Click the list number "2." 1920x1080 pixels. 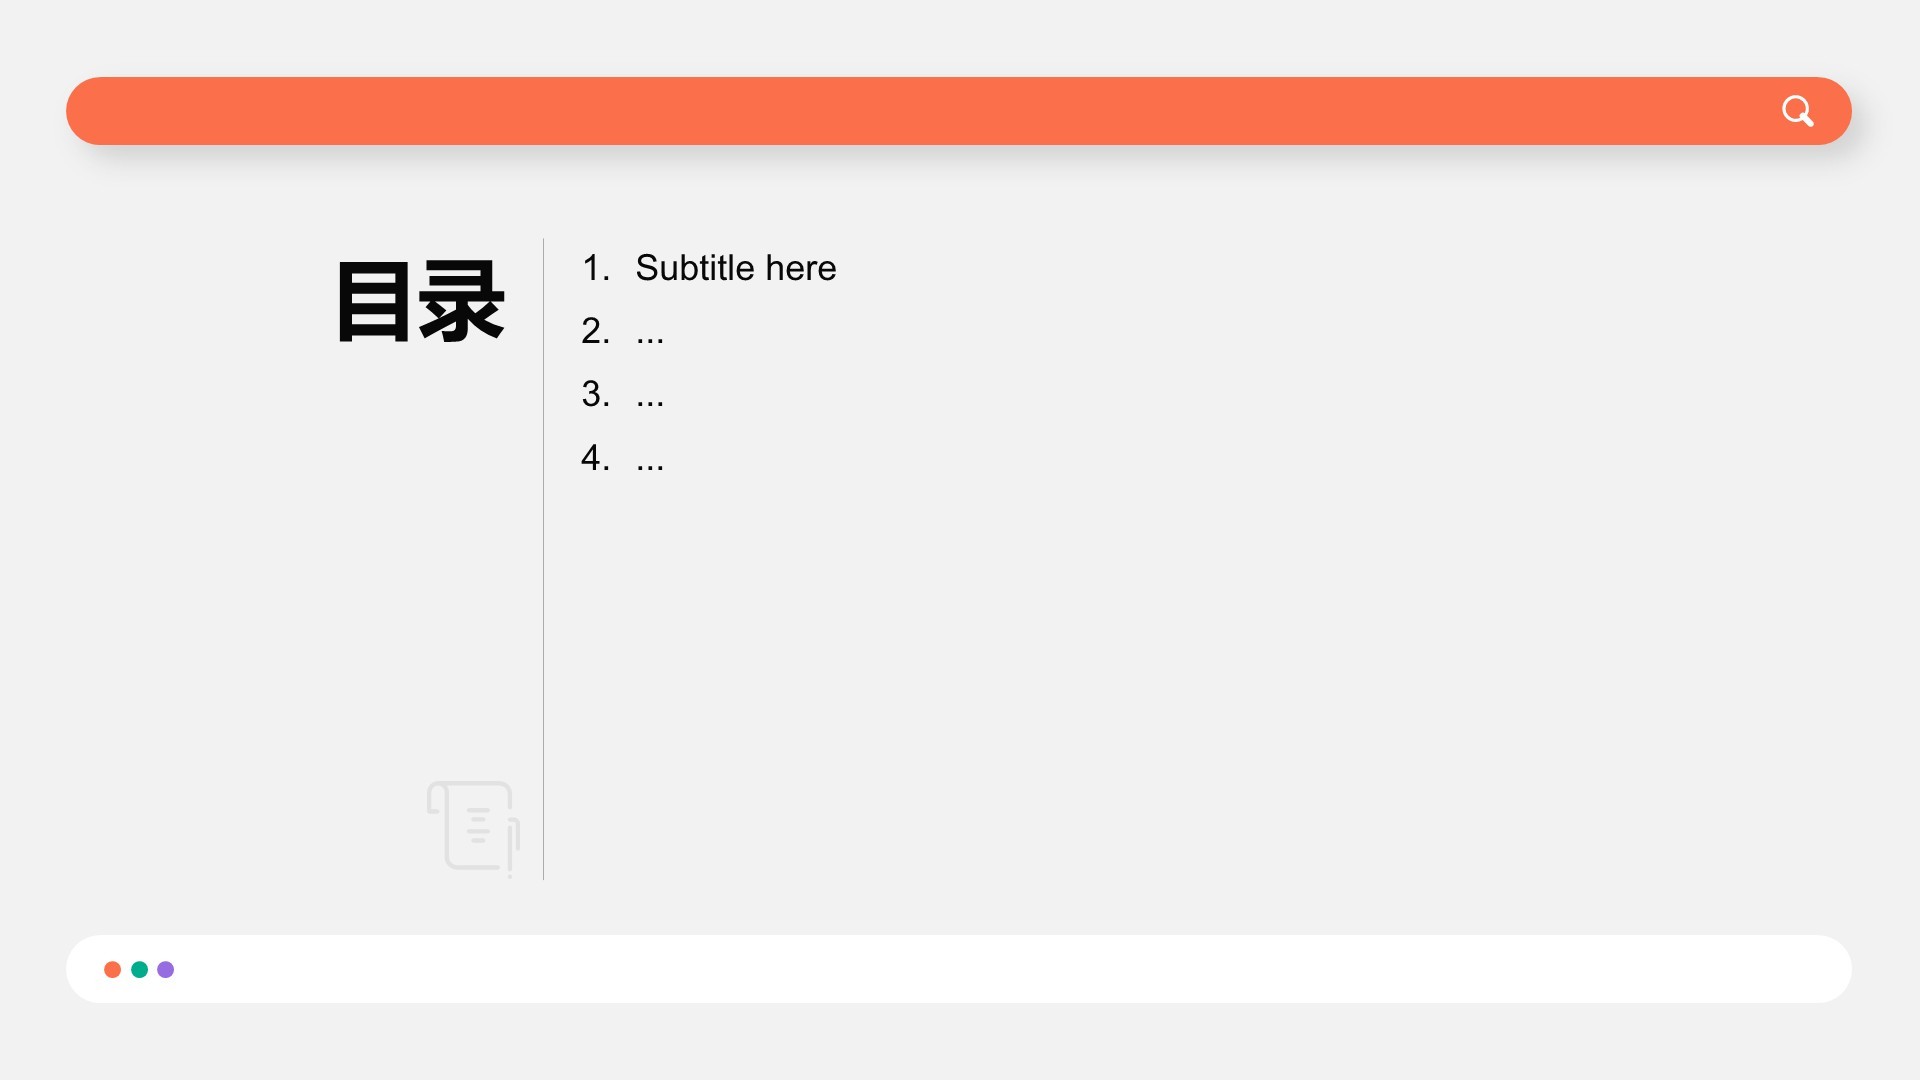pyautogui.click(x=595, y=331)
